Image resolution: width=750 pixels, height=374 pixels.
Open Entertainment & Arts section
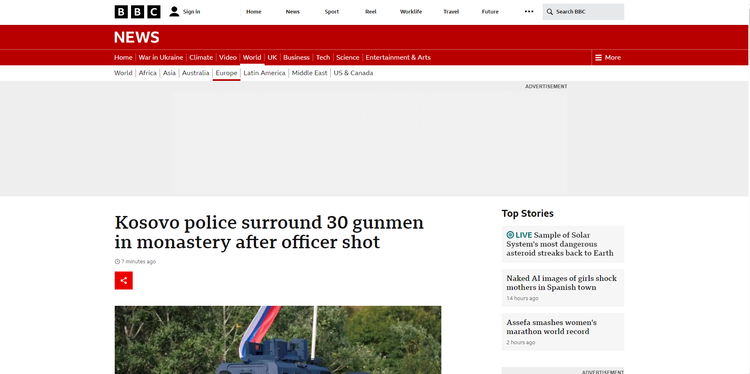398,57
